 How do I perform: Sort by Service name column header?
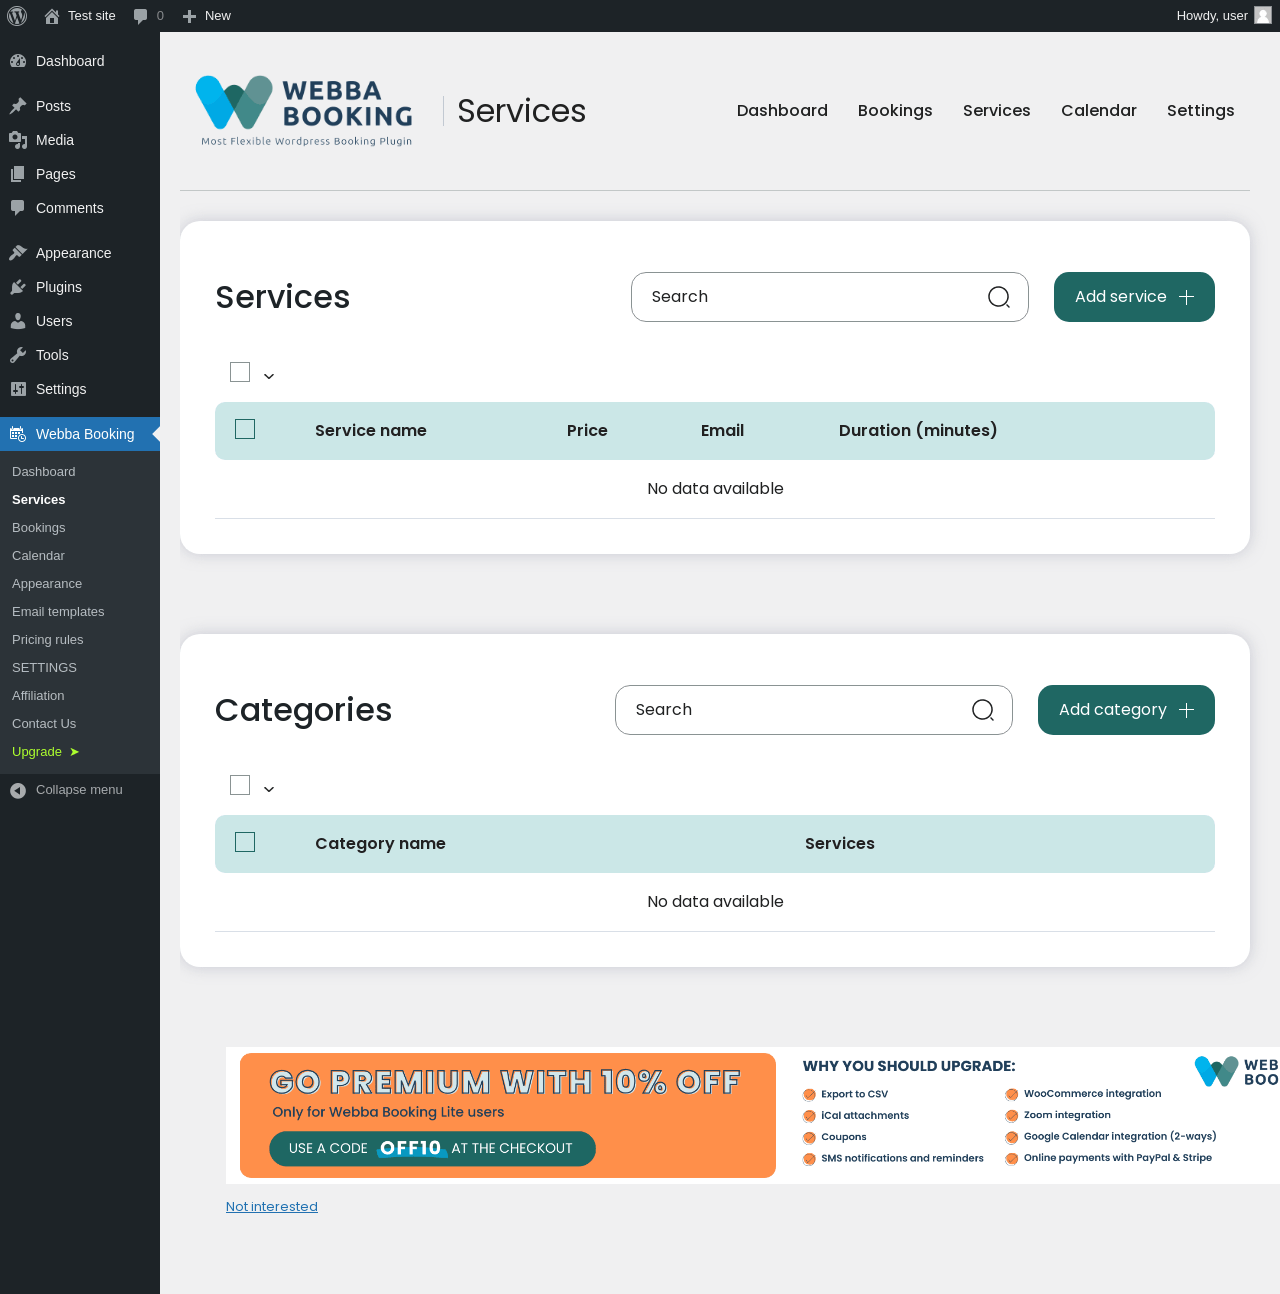point(371,431)
